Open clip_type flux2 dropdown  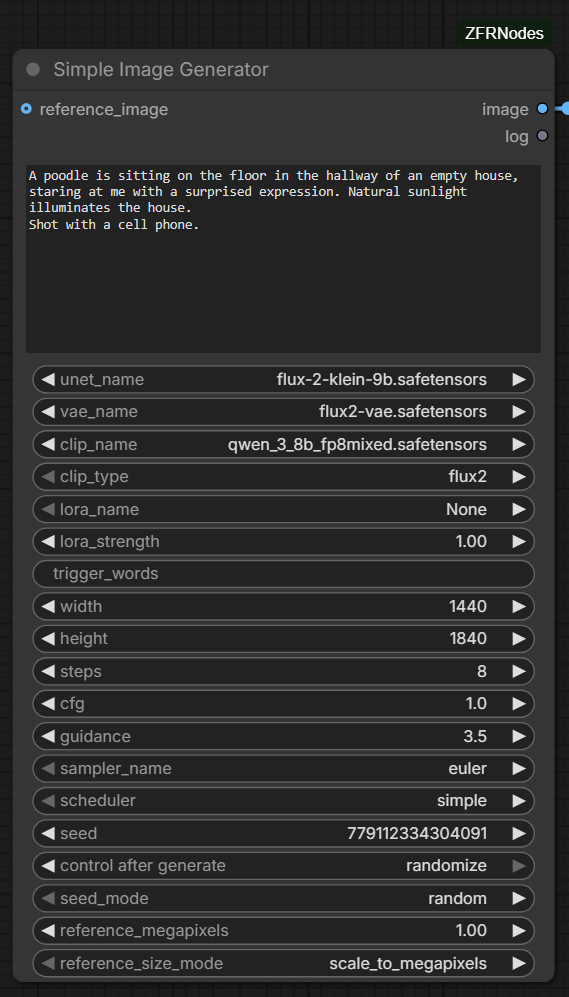pyautogui.click(x=284, y=477)
